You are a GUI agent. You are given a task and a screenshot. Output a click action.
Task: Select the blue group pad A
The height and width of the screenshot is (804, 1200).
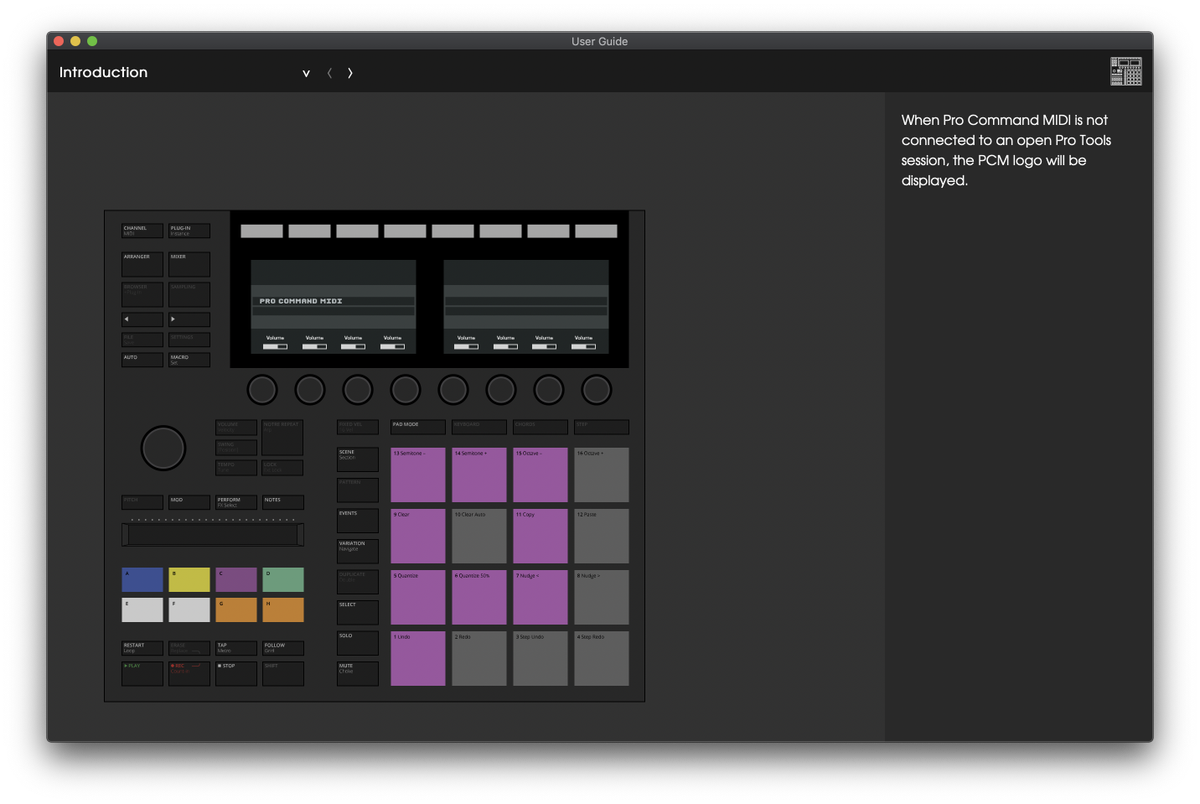click(x=142, y=580)
